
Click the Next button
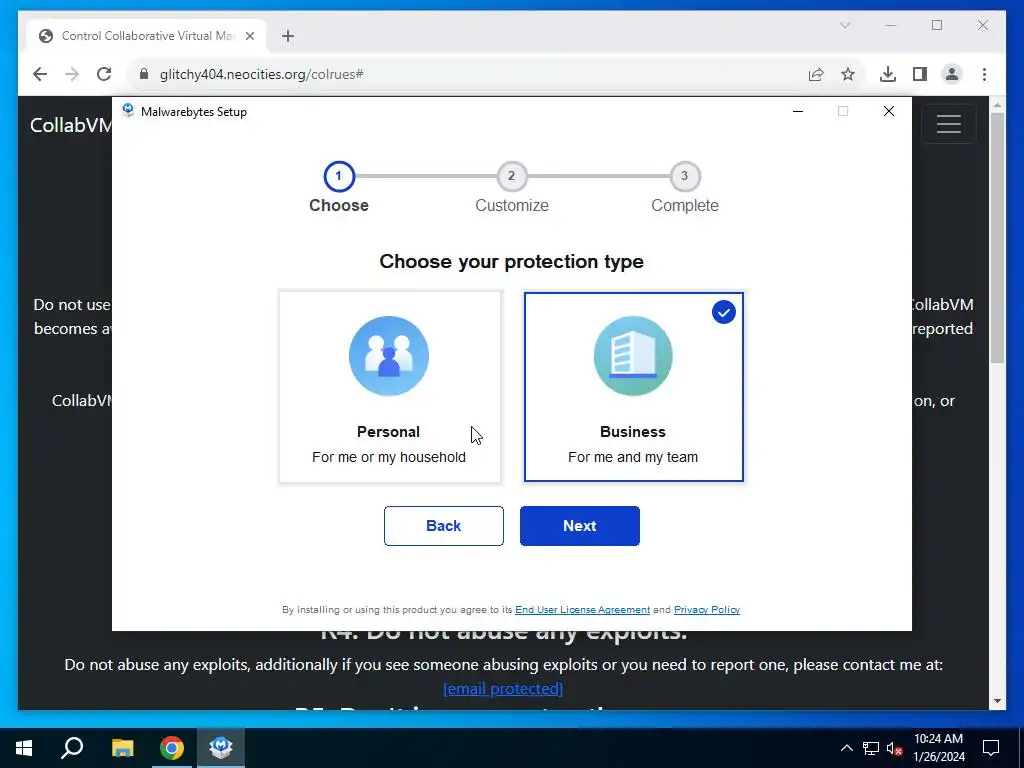click(580, 526)
